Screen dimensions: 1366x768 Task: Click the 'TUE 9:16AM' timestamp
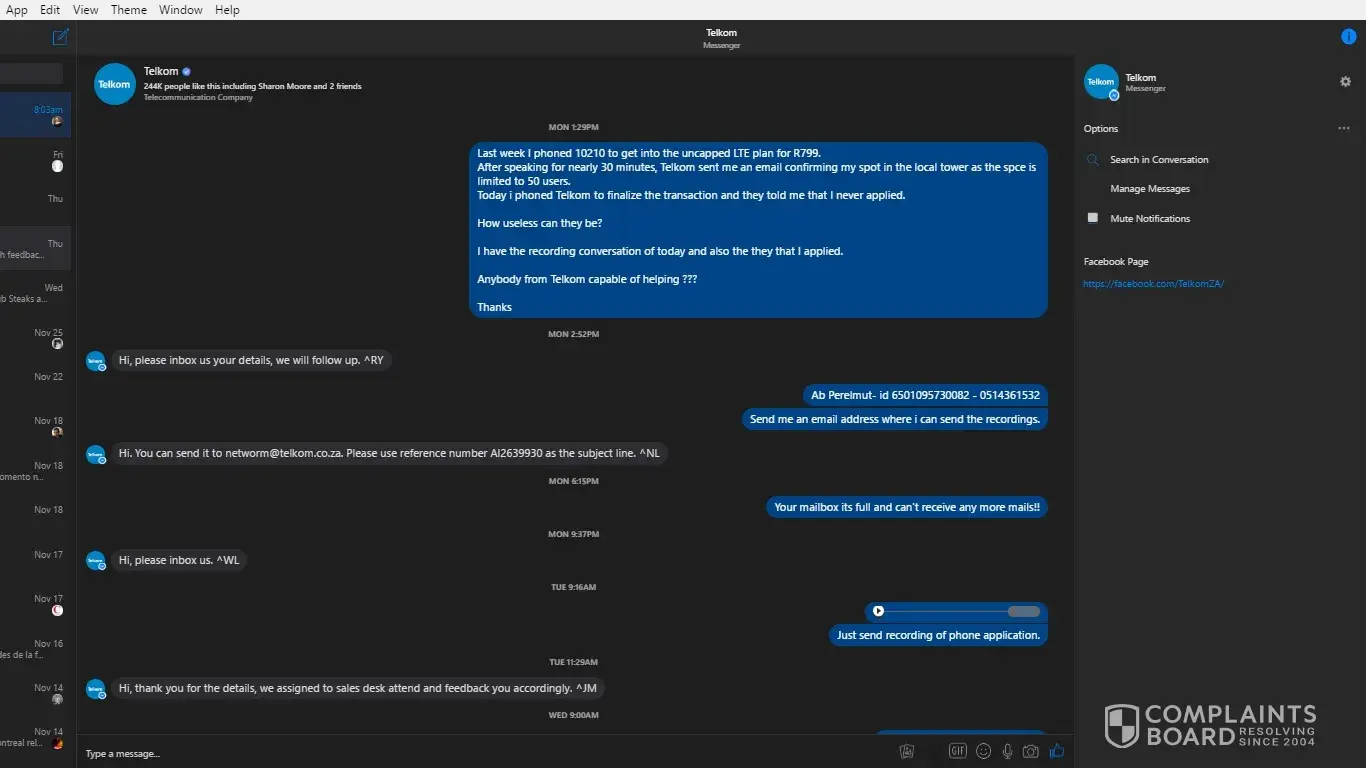574,587
